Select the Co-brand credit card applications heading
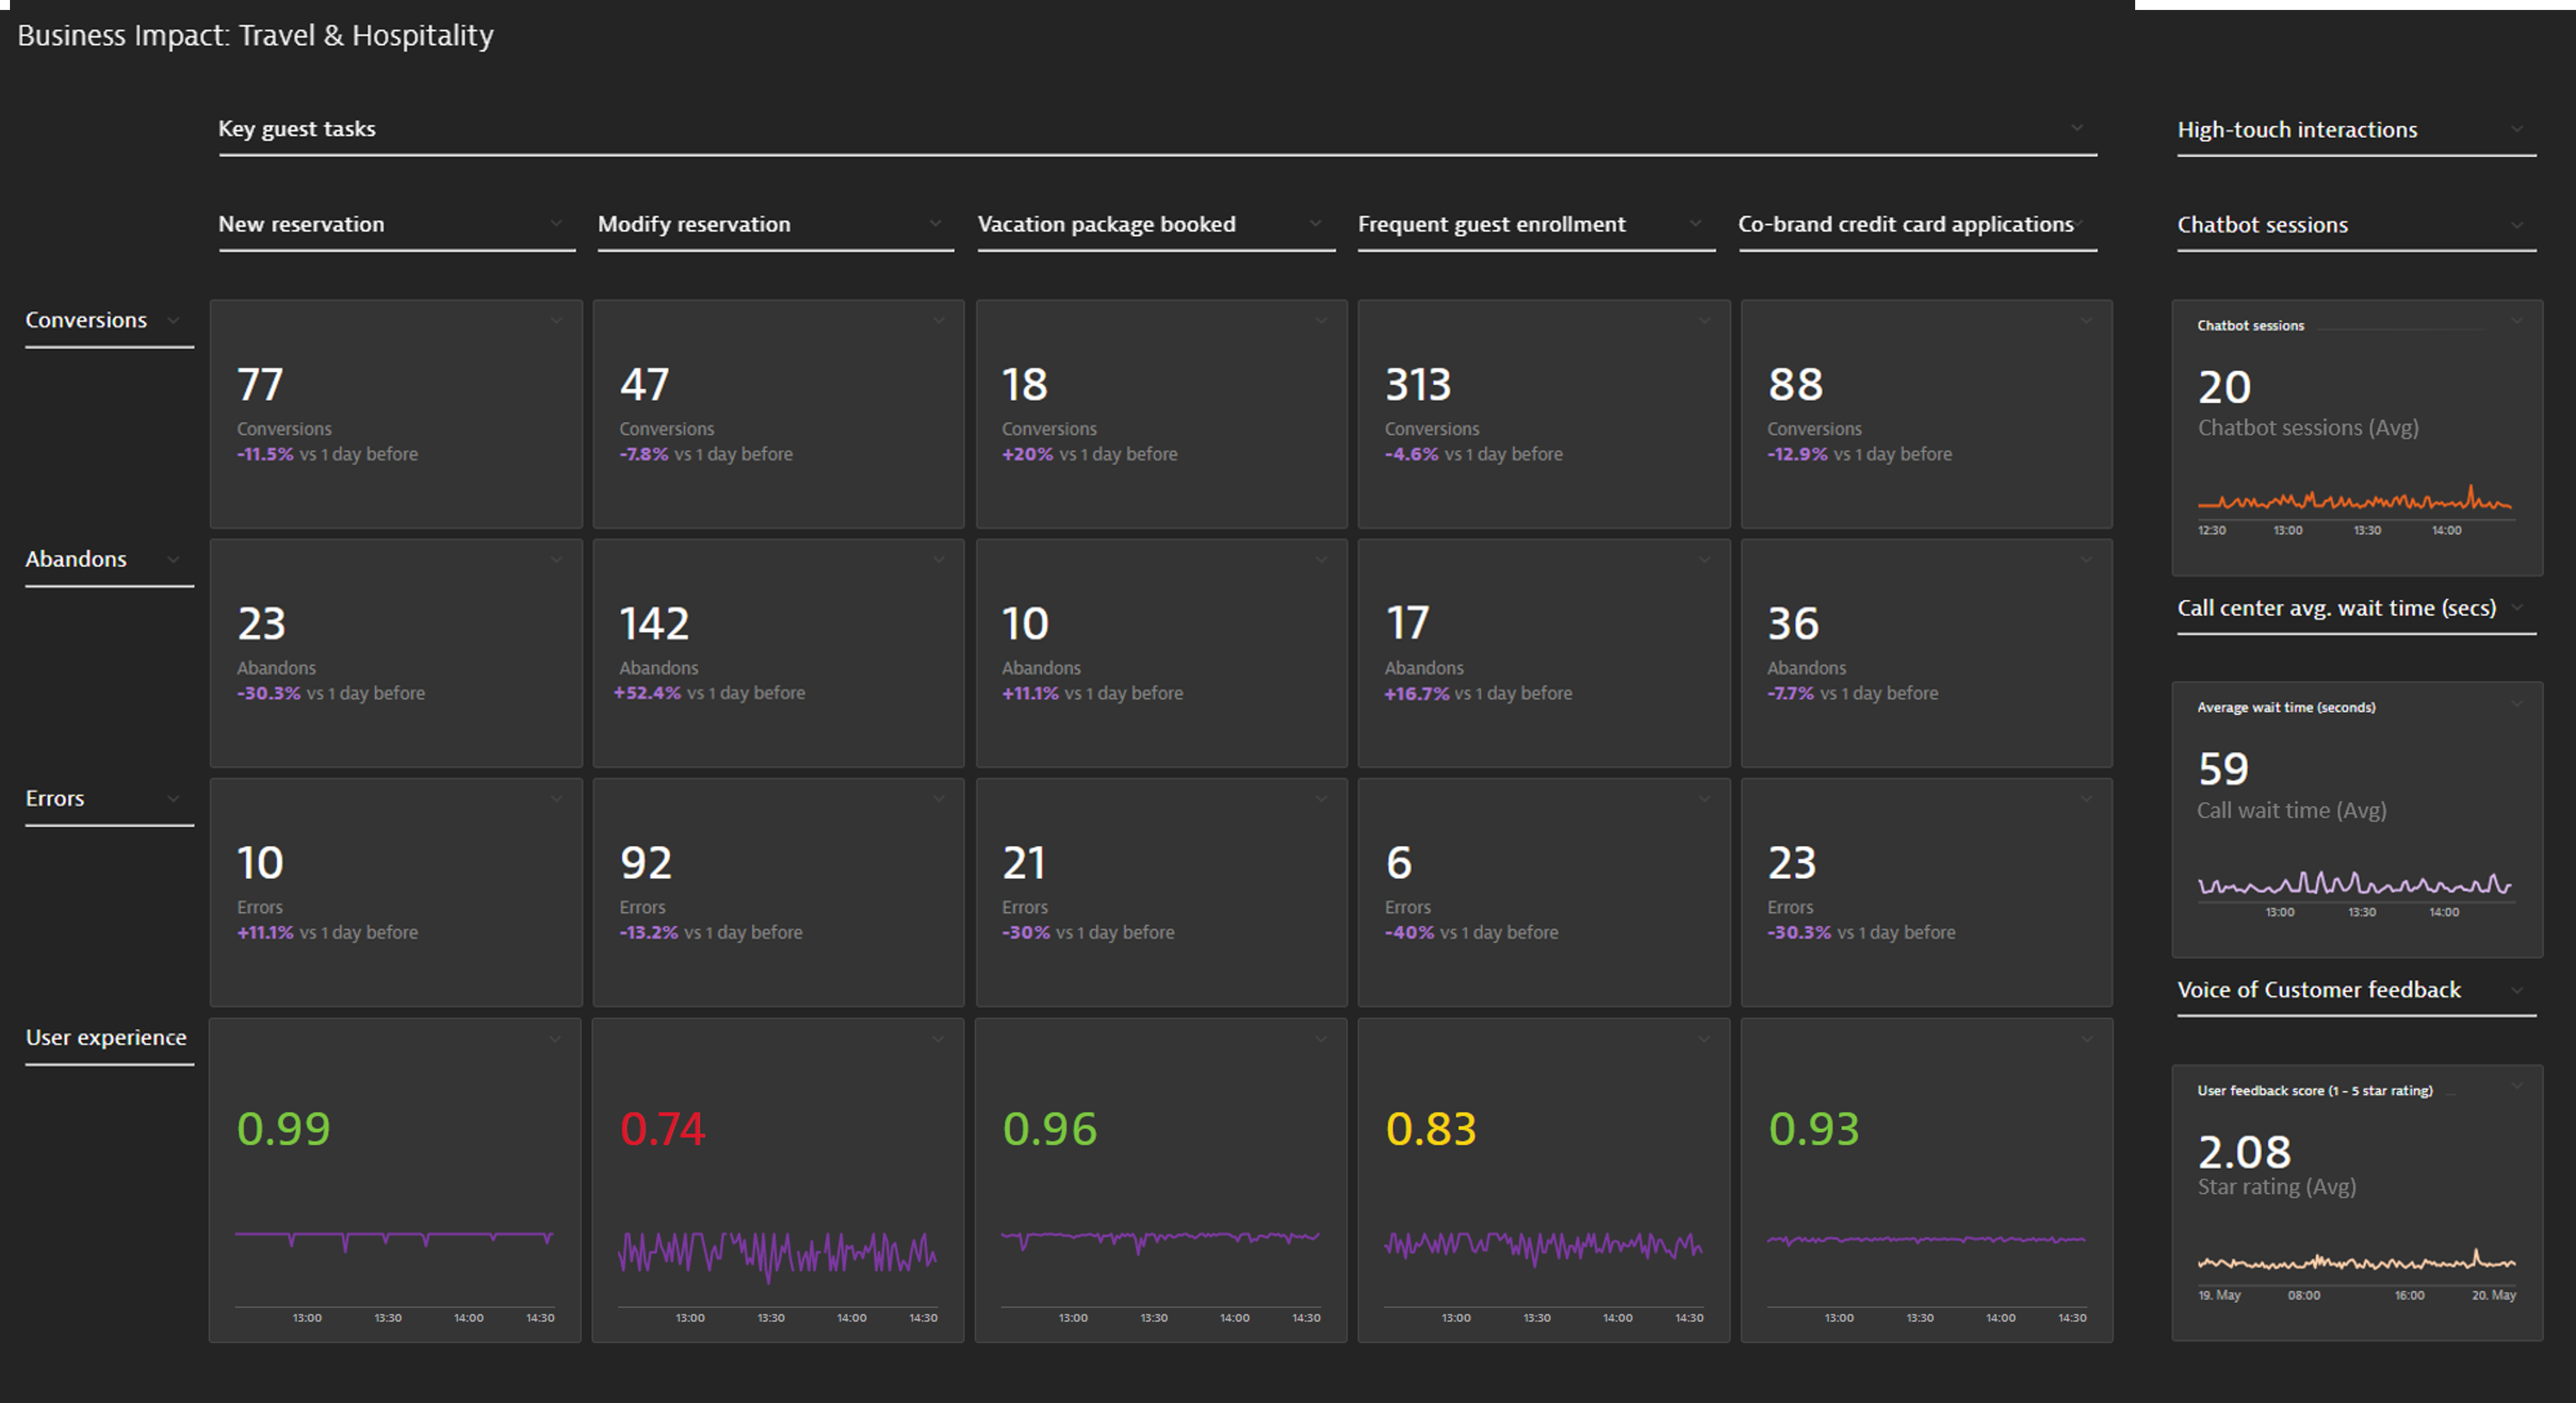 1905,224
